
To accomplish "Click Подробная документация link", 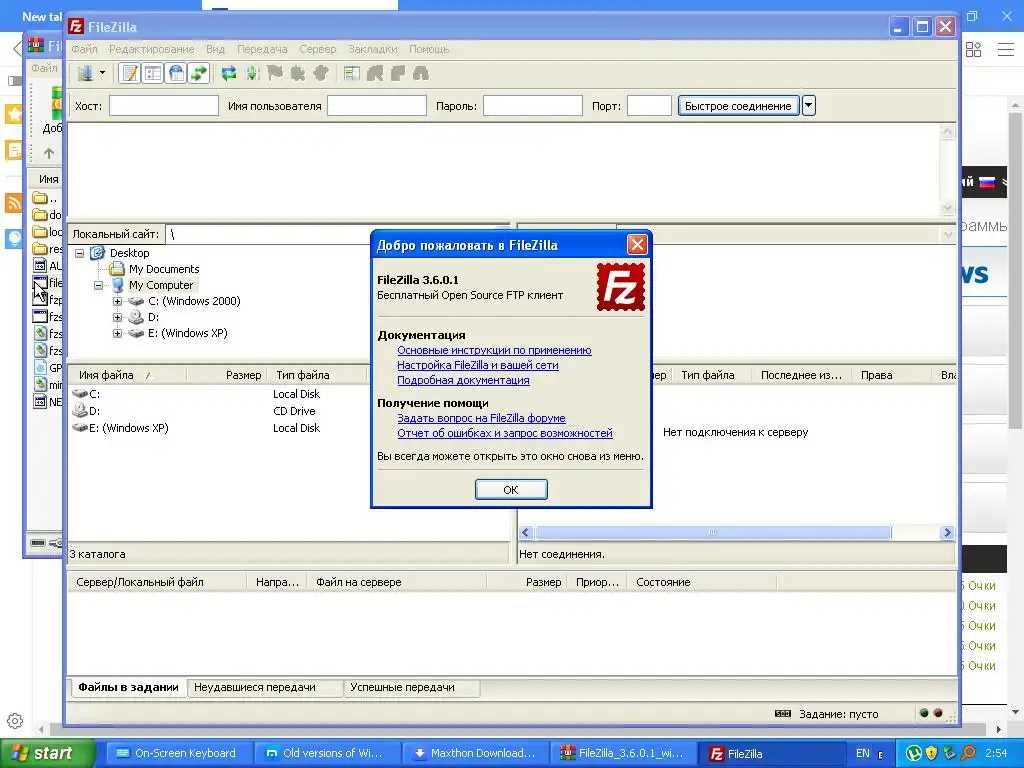I will pos(463,380).
